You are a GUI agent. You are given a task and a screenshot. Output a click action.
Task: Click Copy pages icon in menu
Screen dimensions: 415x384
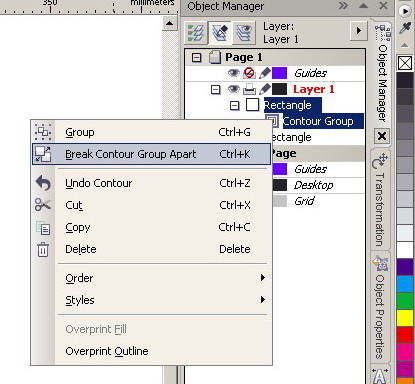[x=43, y=228]
